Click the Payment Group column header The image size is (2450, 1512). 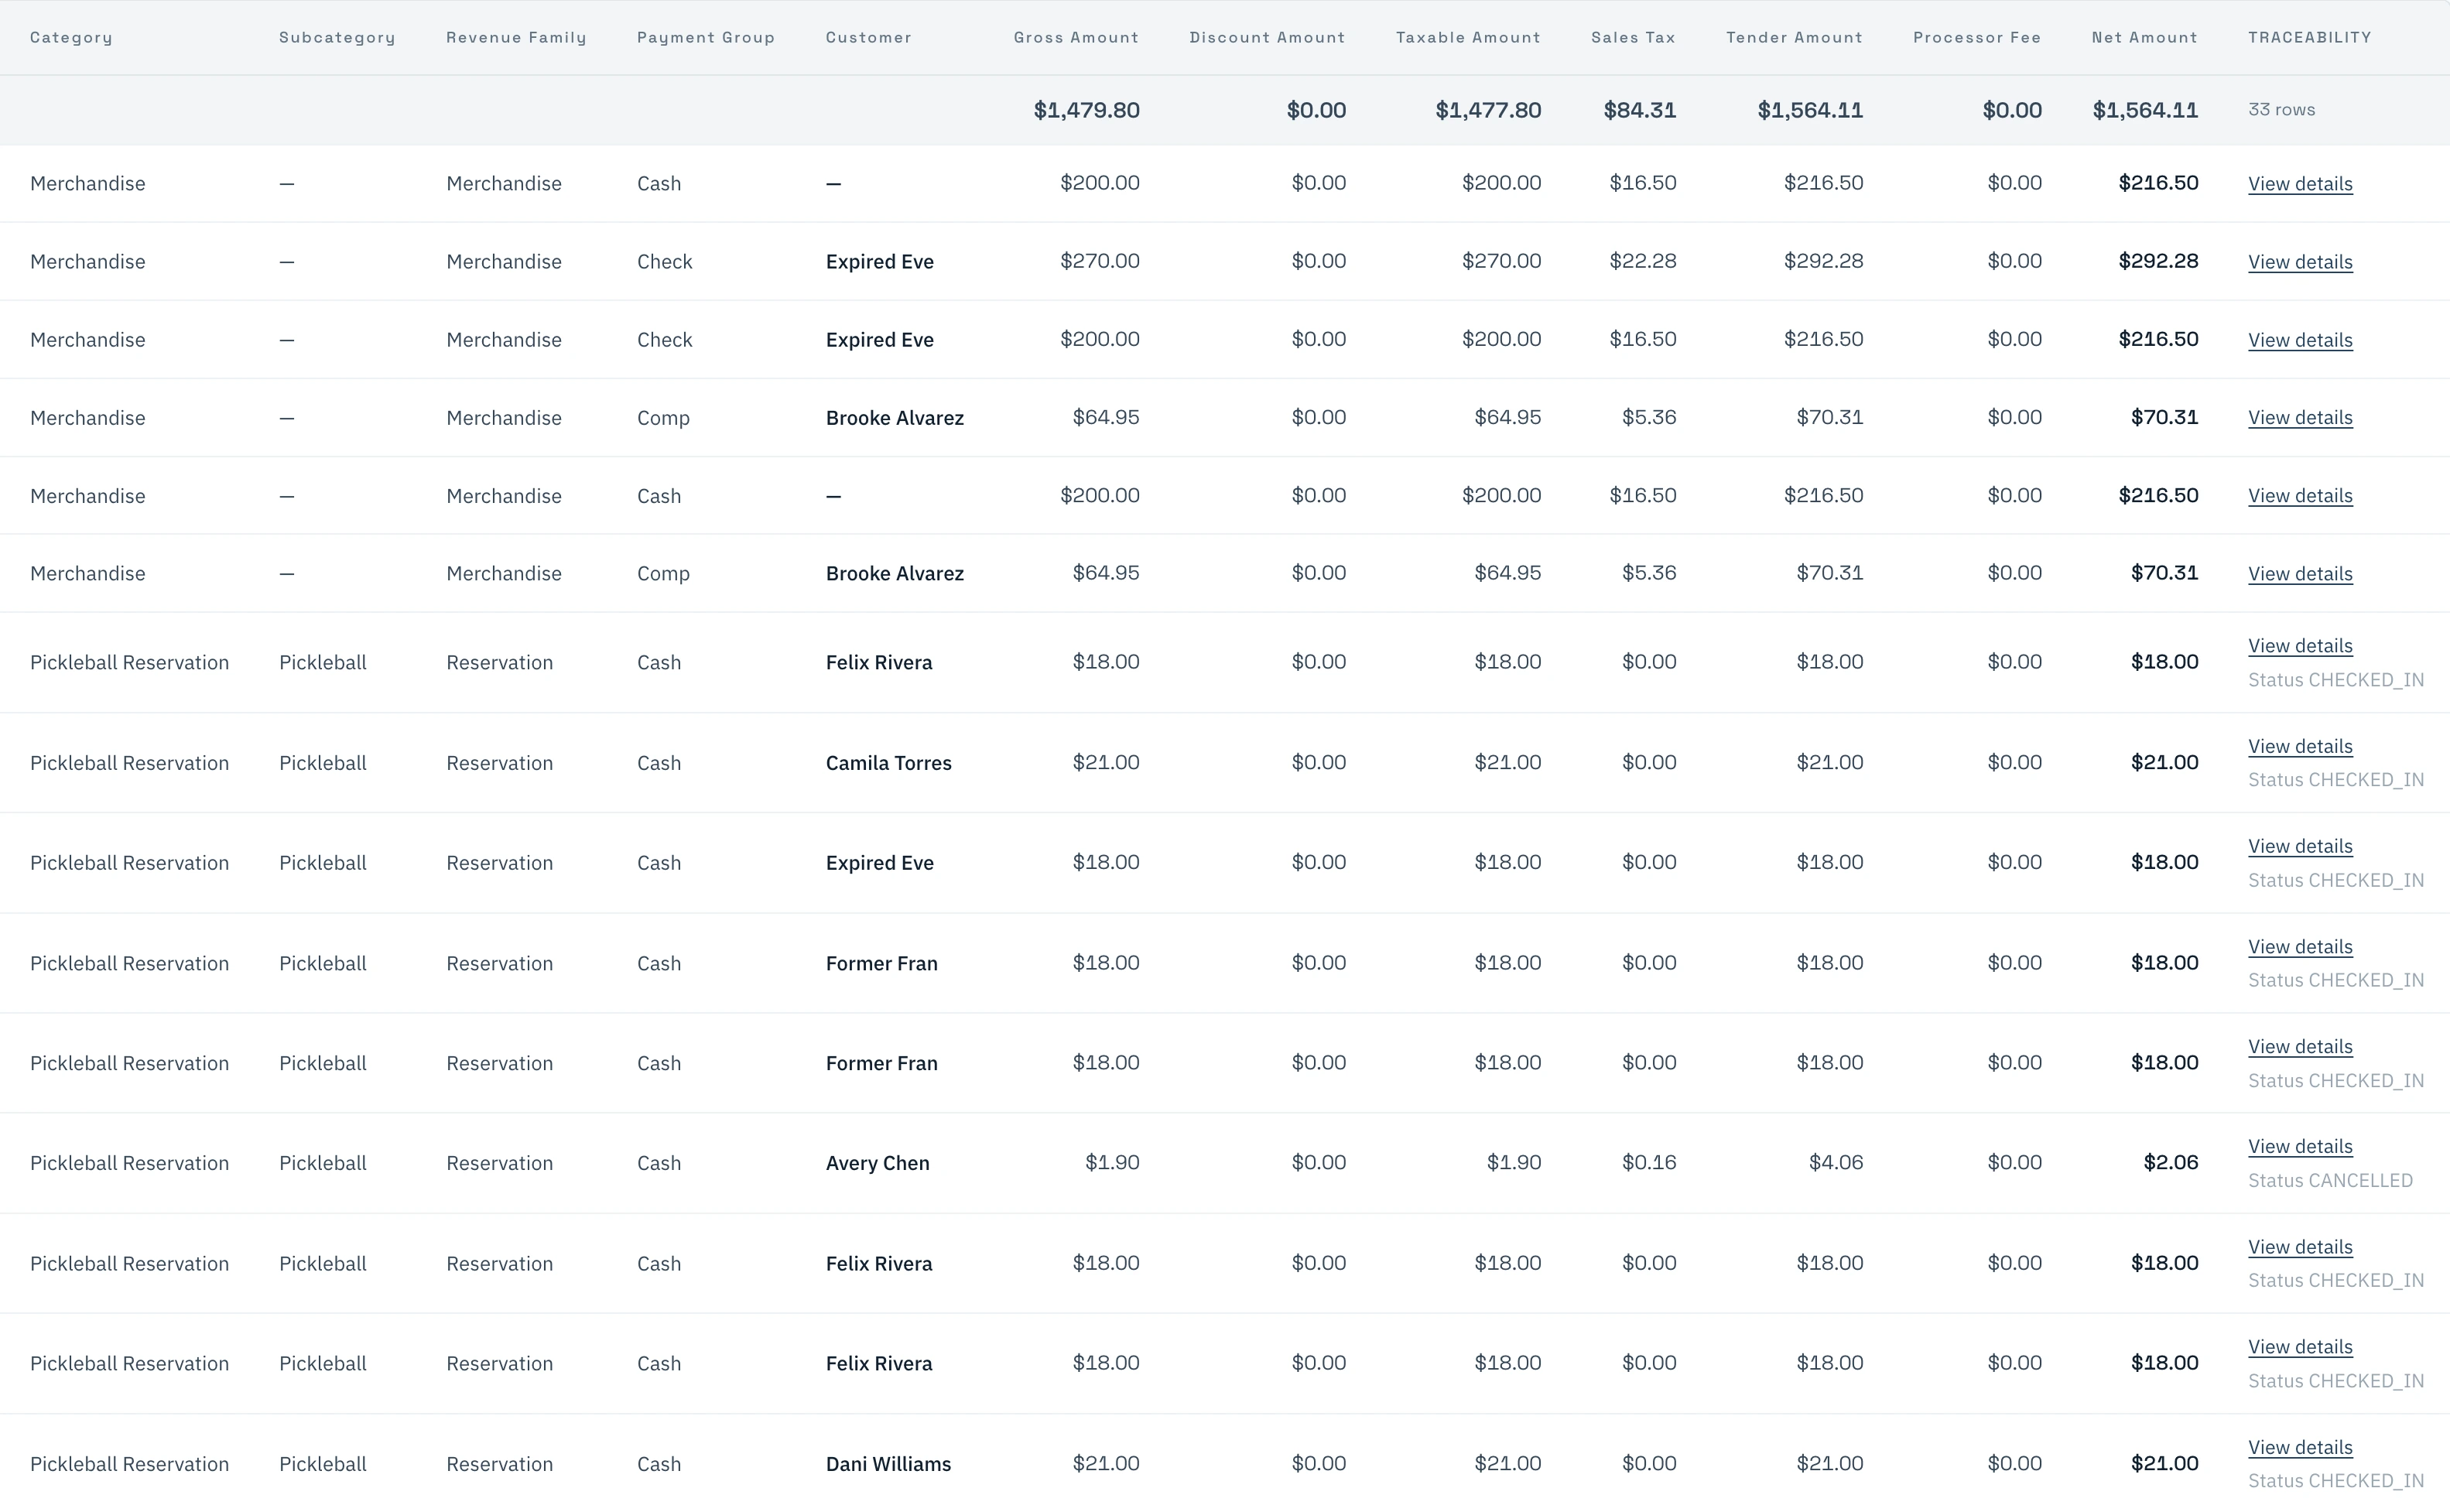tap(706, 37)
